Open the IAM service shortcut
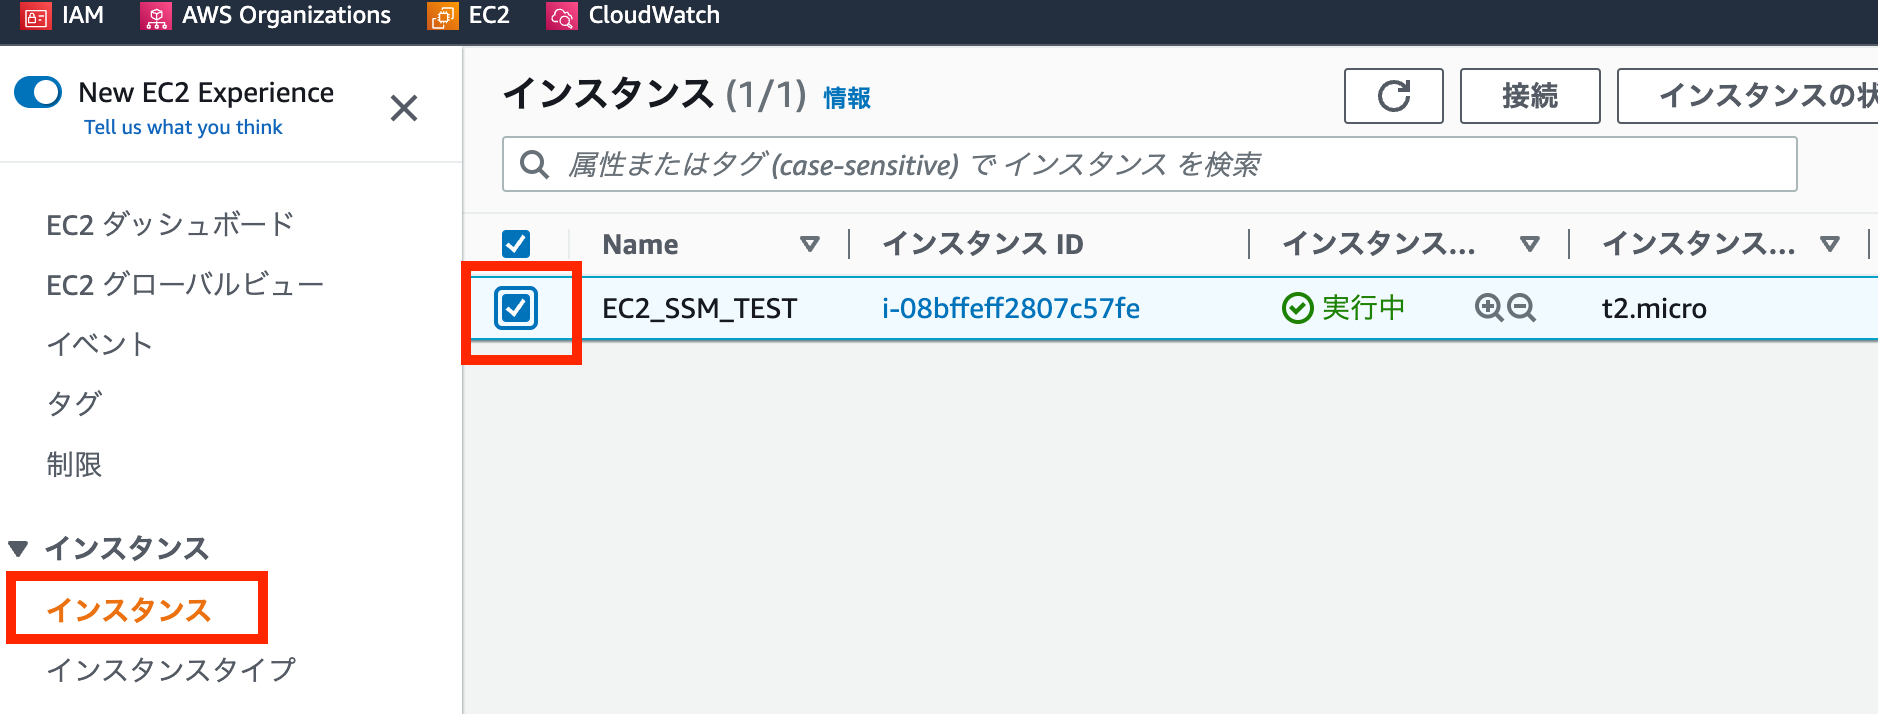The image size is (1878, 714). pos(65,15)
